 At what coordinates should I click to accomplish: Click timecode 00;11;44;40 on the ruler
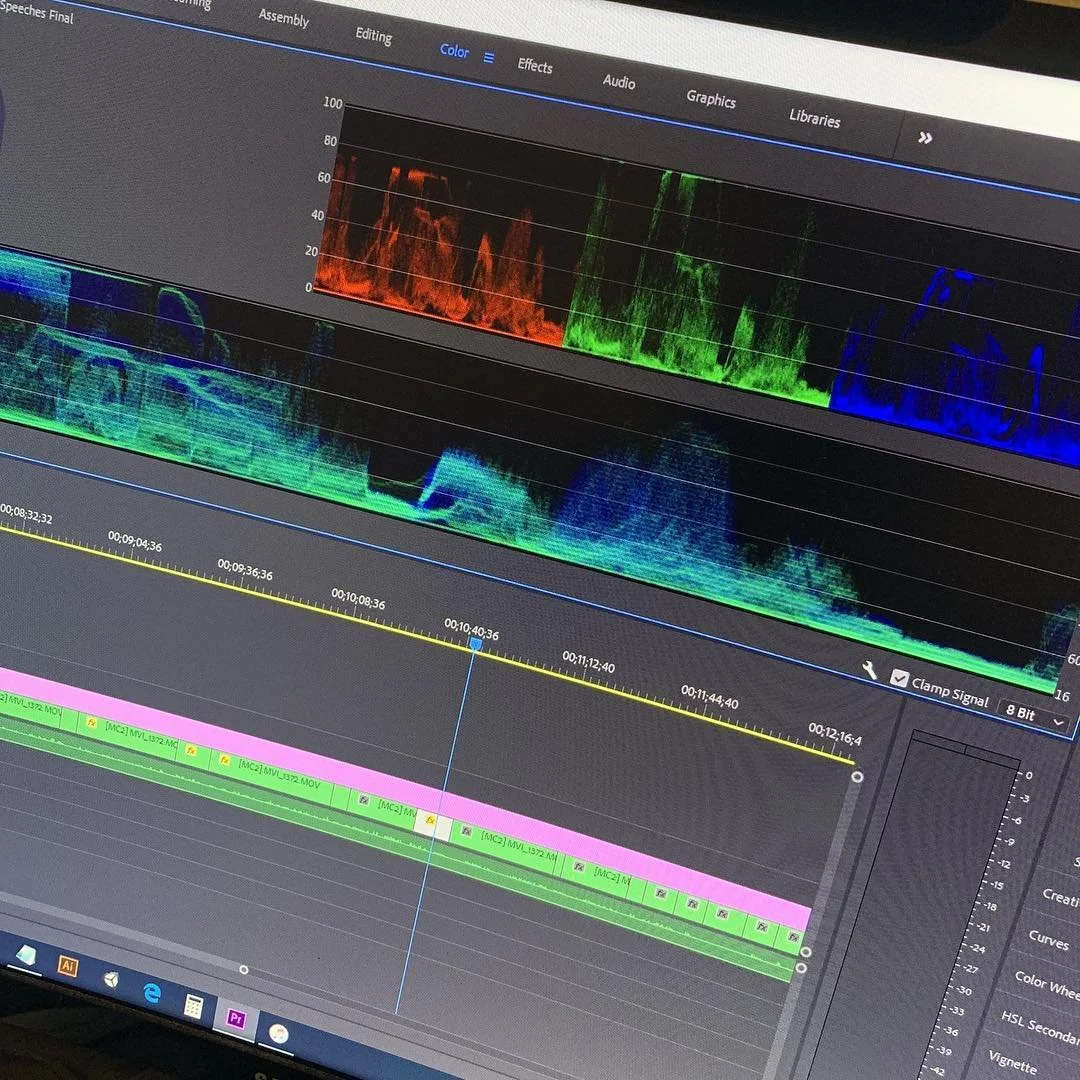coord(709,697)
